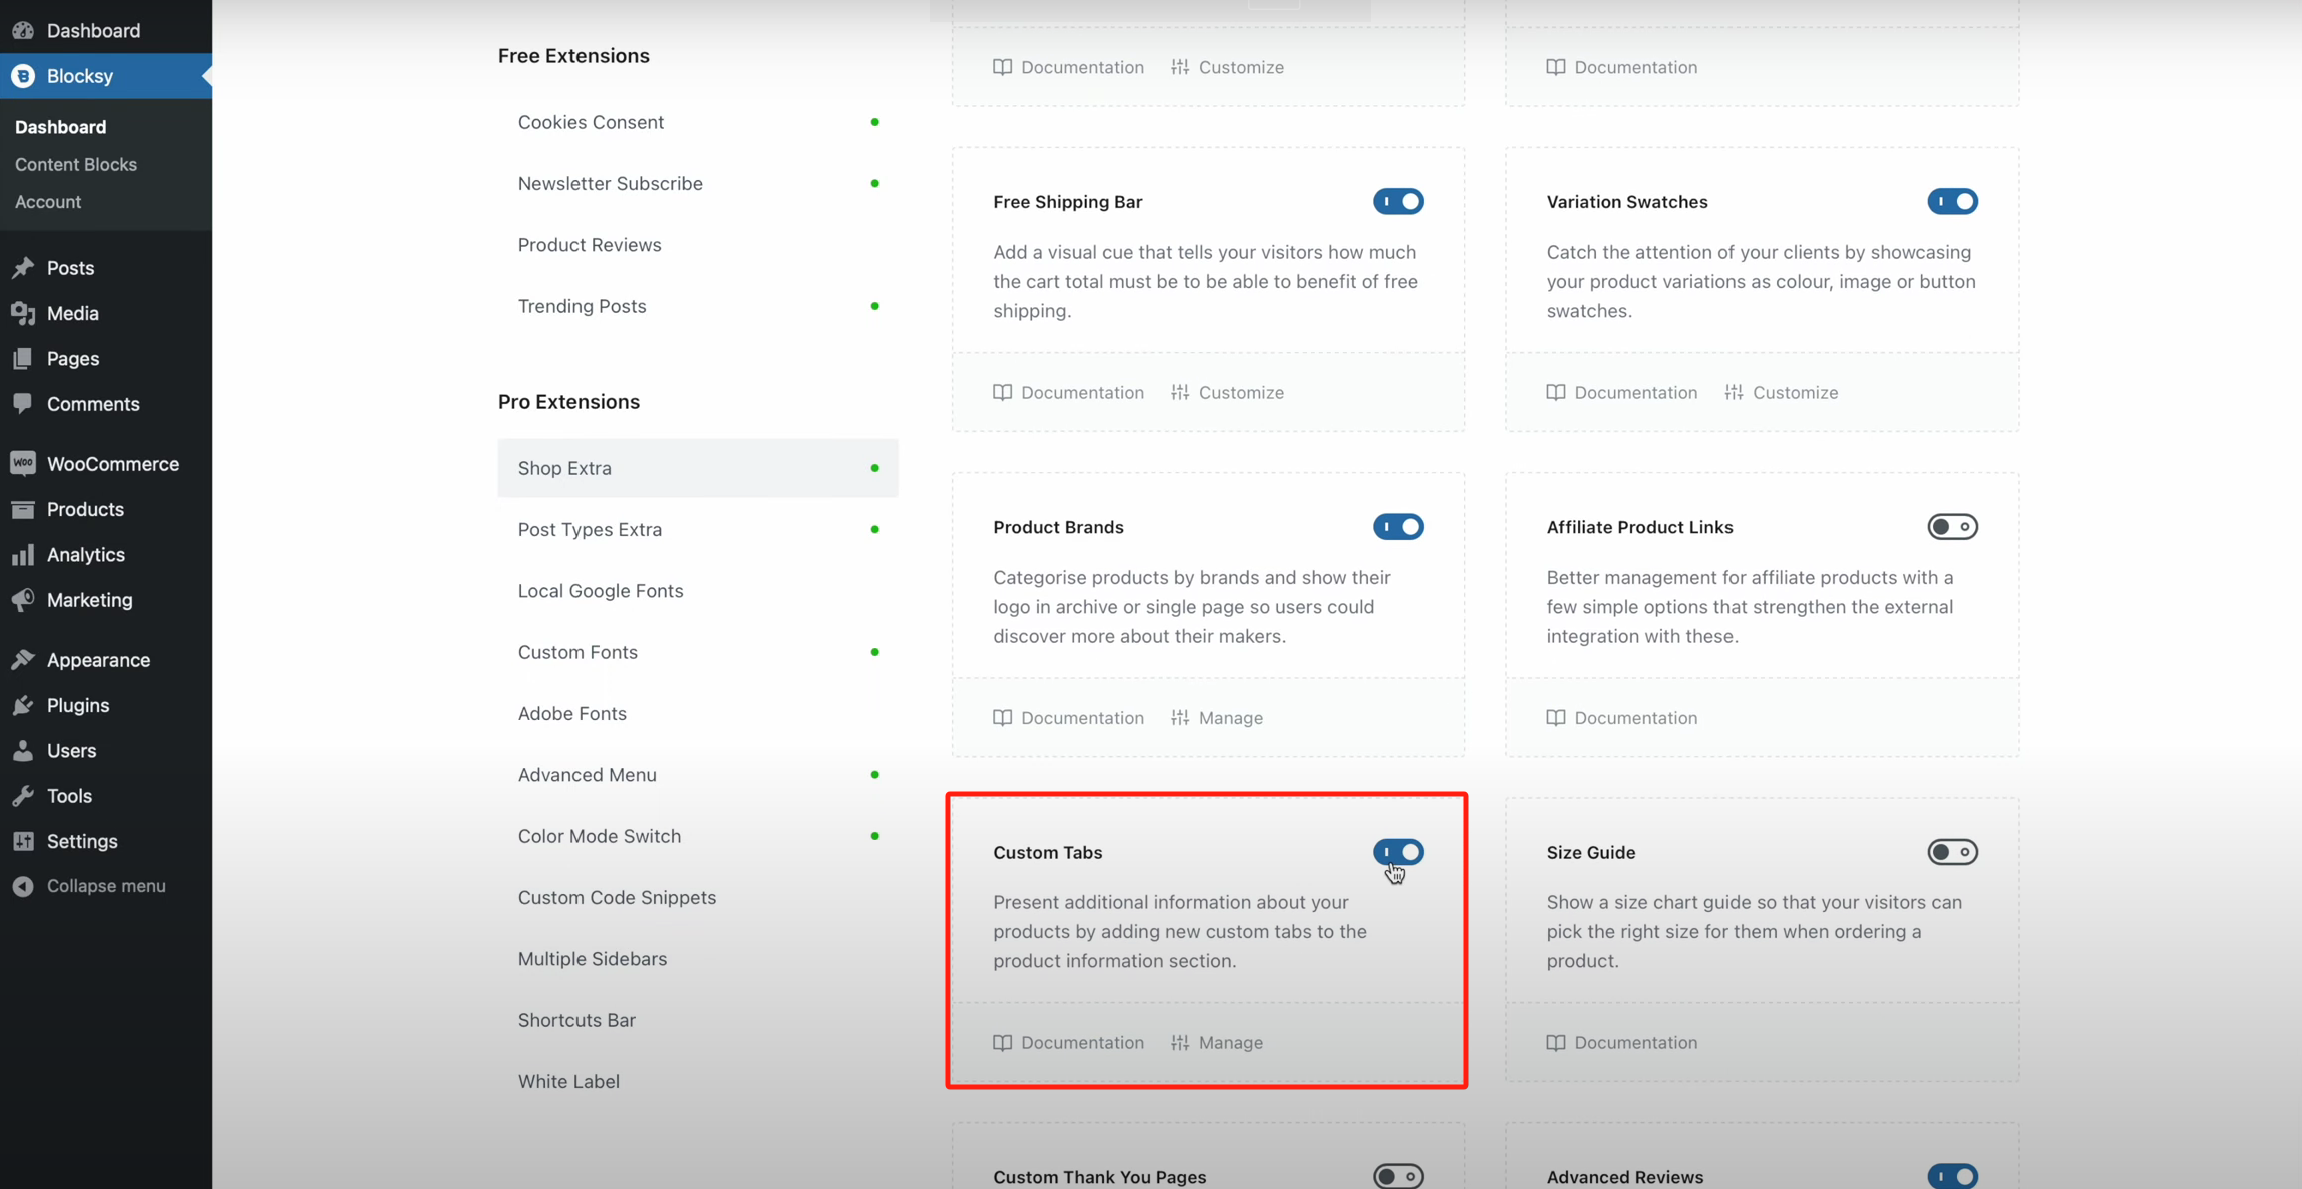
Task: Open Custom Code Snippets extension
Action: 616,897
